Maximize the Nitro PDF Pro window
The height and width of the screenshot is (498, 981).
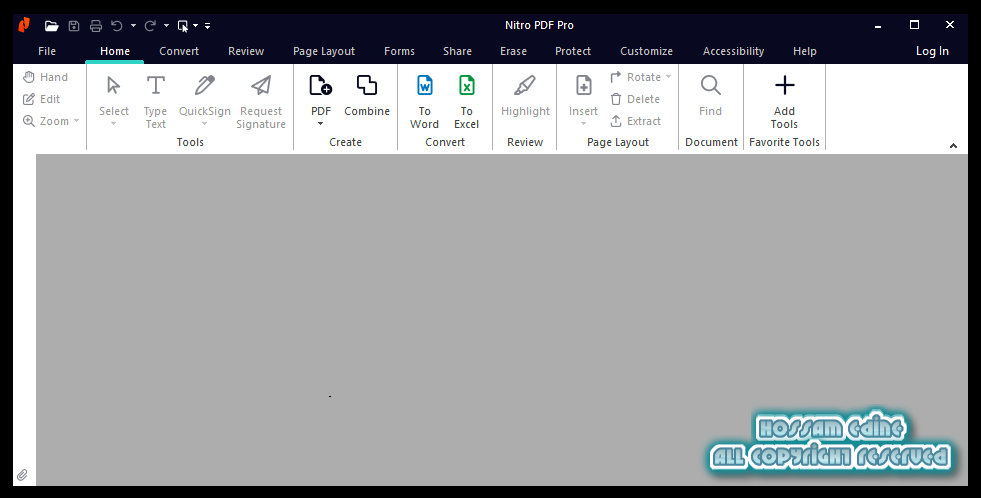914,25
